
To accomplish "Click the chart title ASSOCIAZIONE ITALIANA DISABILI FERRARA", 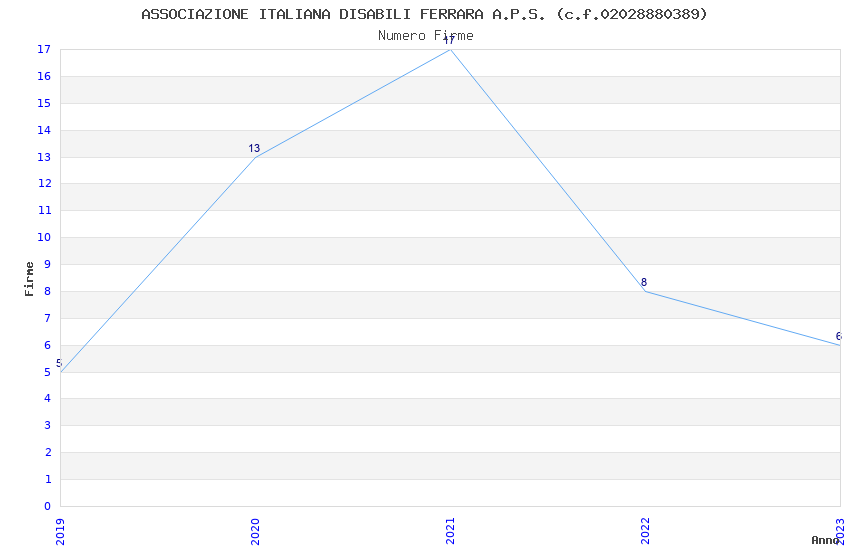I will (424, 15).
